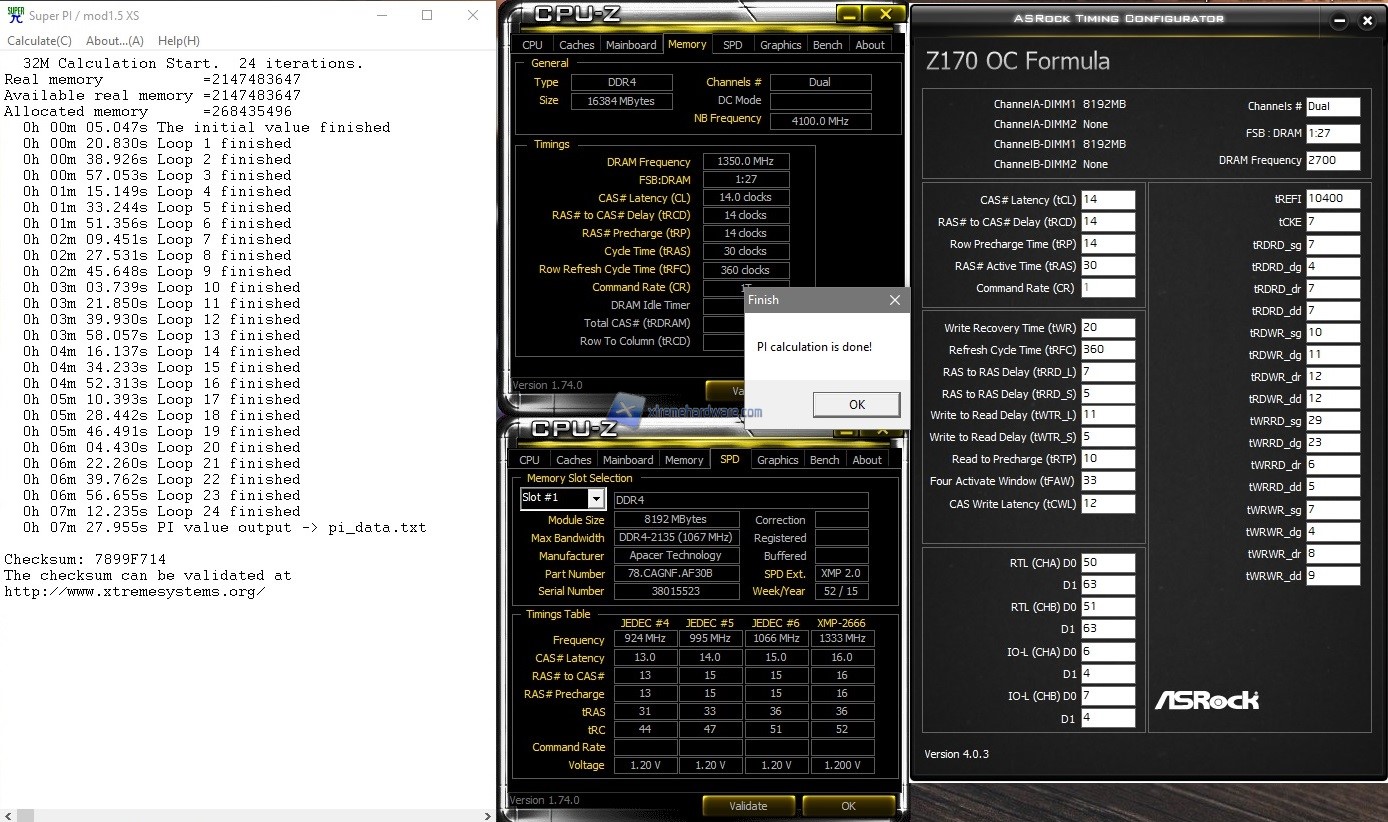The width and height of the screenshot is (1388, 822).
Task: Click the Super PI horizontal scrollbar
Action: pos(247,814)
